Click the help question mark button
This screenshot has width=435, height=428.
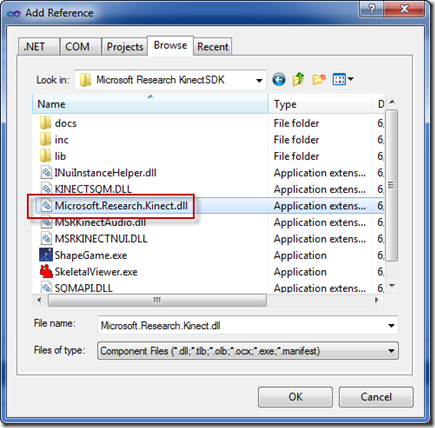tap(371, 9)
